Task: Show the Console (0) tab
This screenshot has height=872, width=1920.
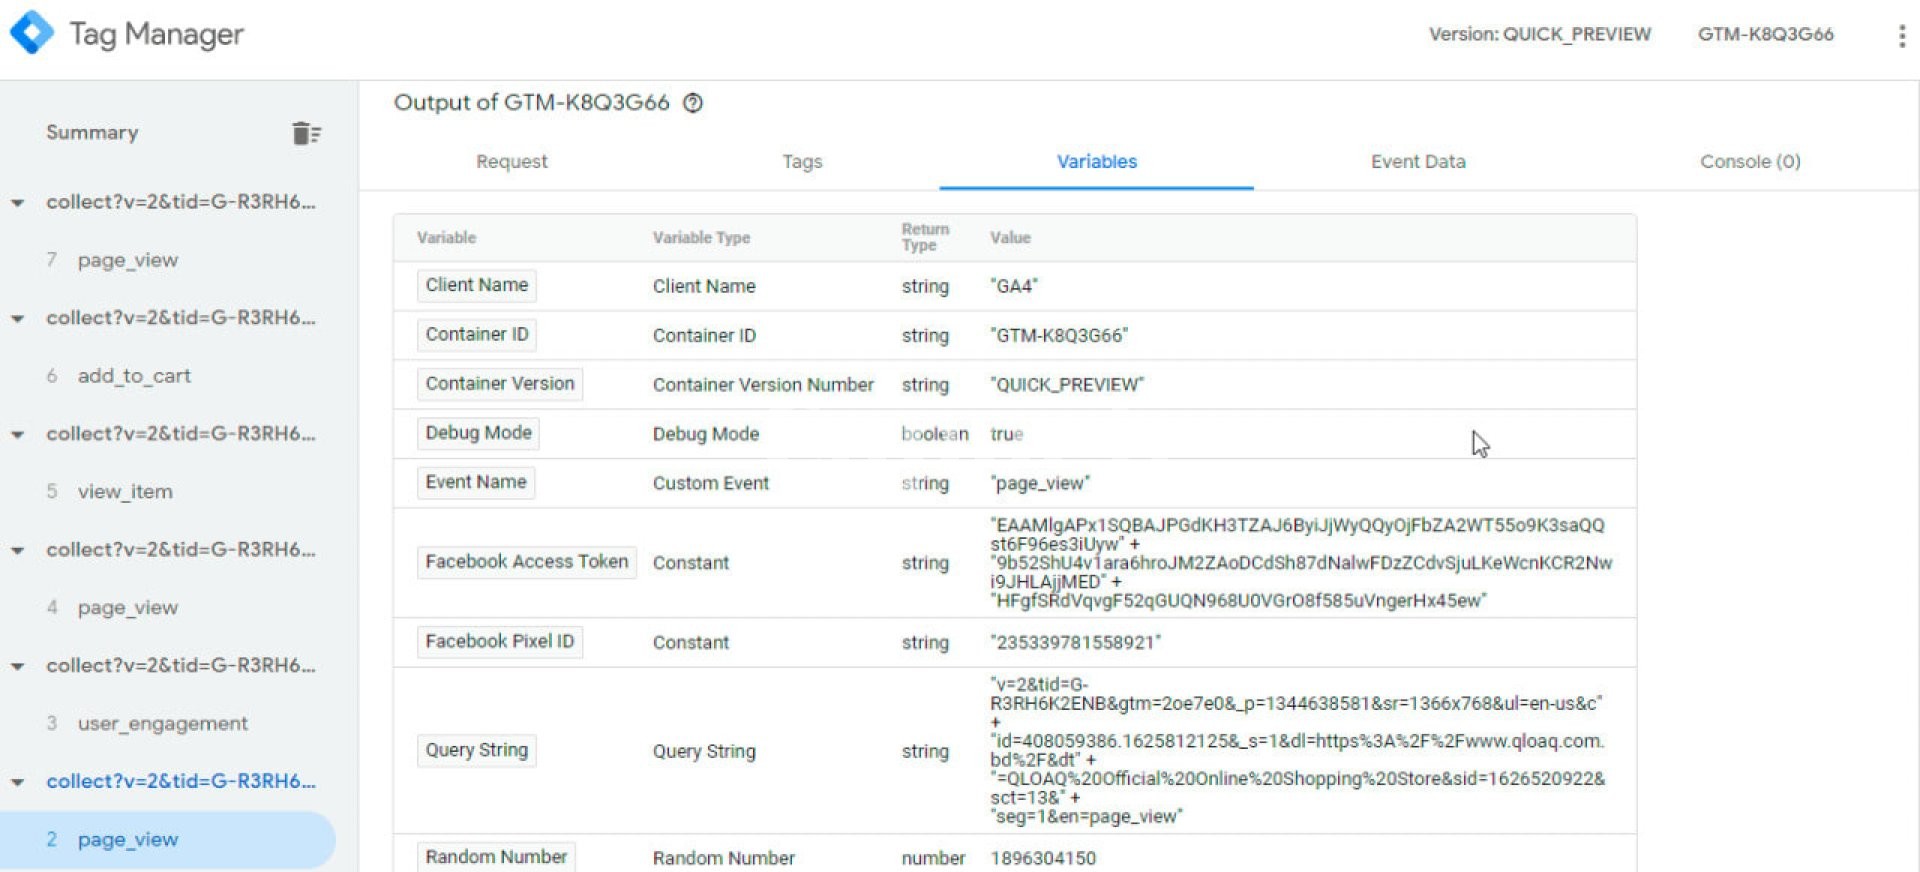Action: click(1749, 162)
